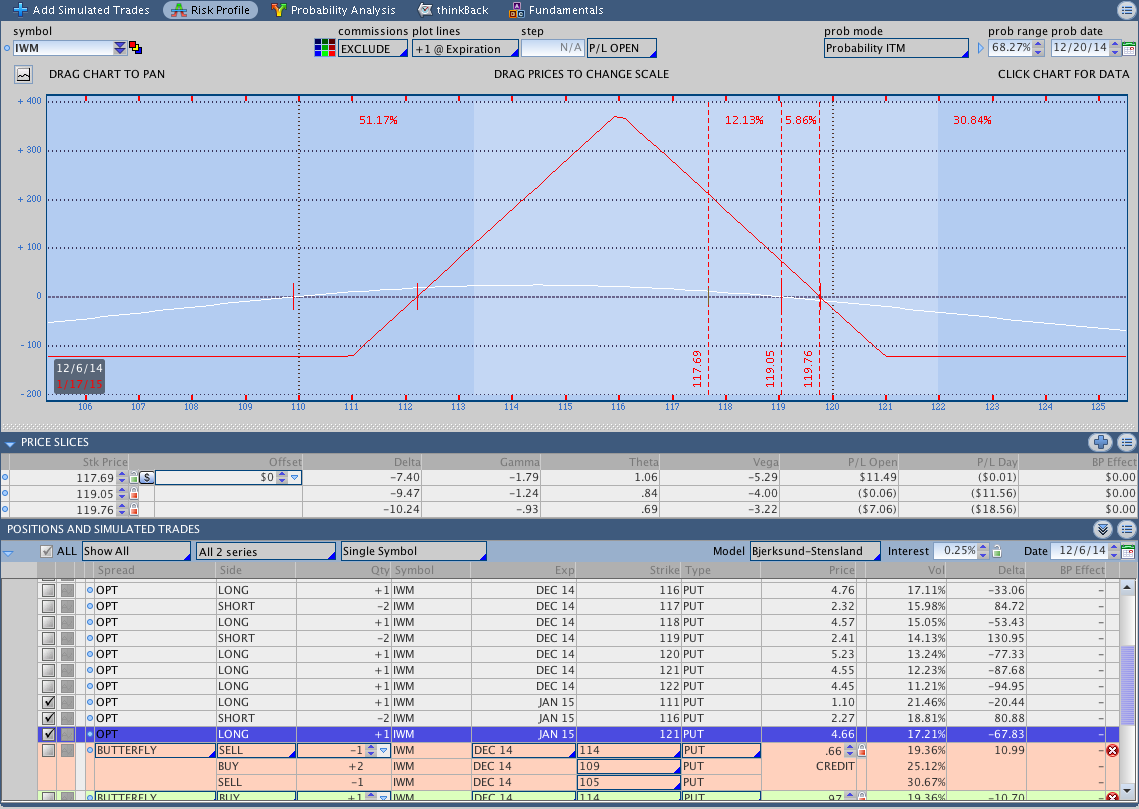Switch to the Probability Analysis tab
This screenshot has height=809, width=1139.
point(333,10)
